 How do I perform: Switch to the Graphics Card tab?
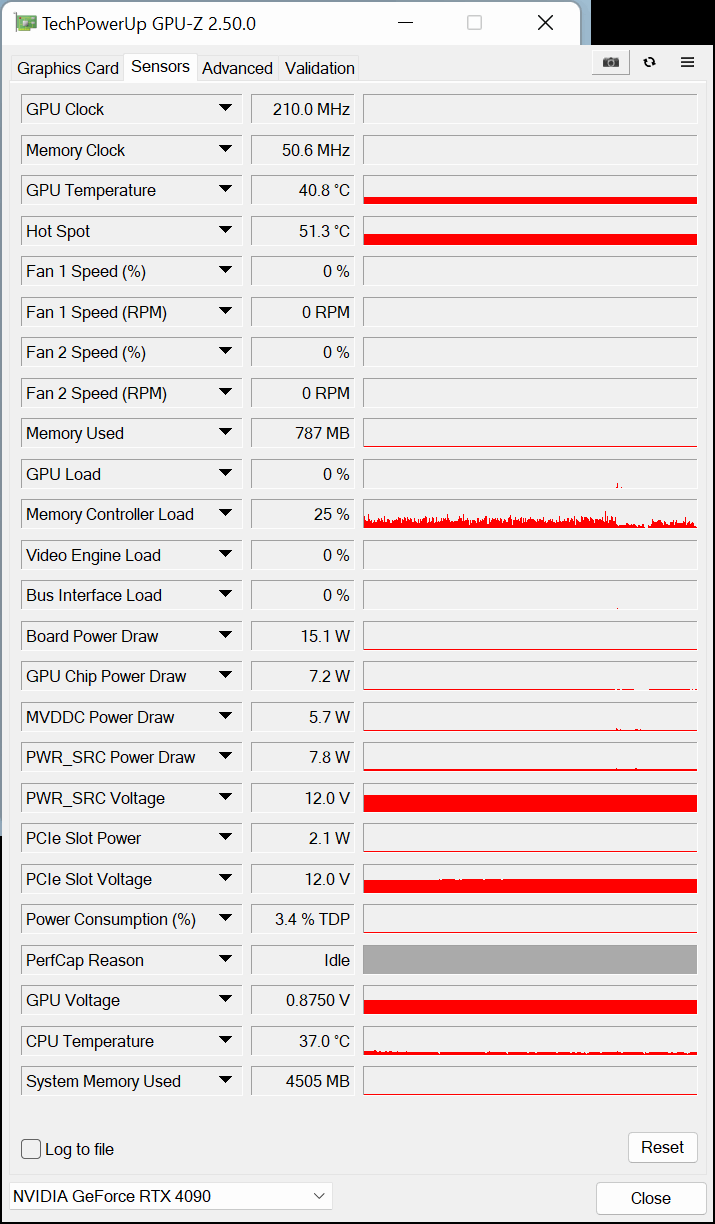[x=68, y=68]
